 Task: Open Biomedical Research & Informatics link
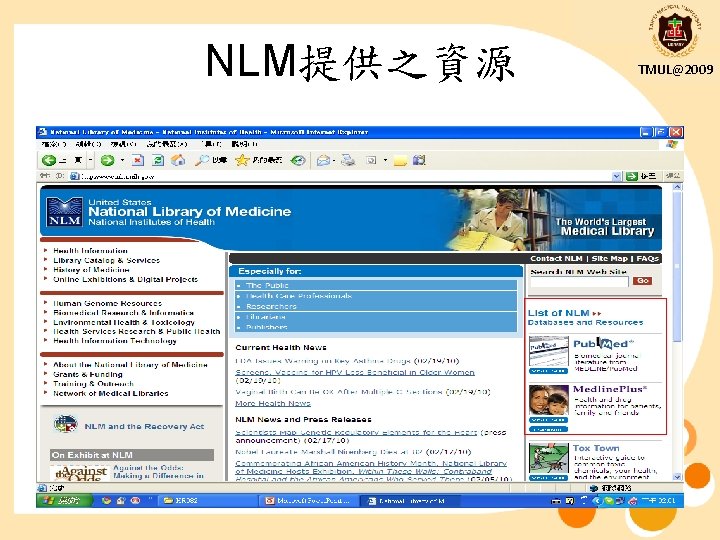pyautogui.click(x=124, y=313)
